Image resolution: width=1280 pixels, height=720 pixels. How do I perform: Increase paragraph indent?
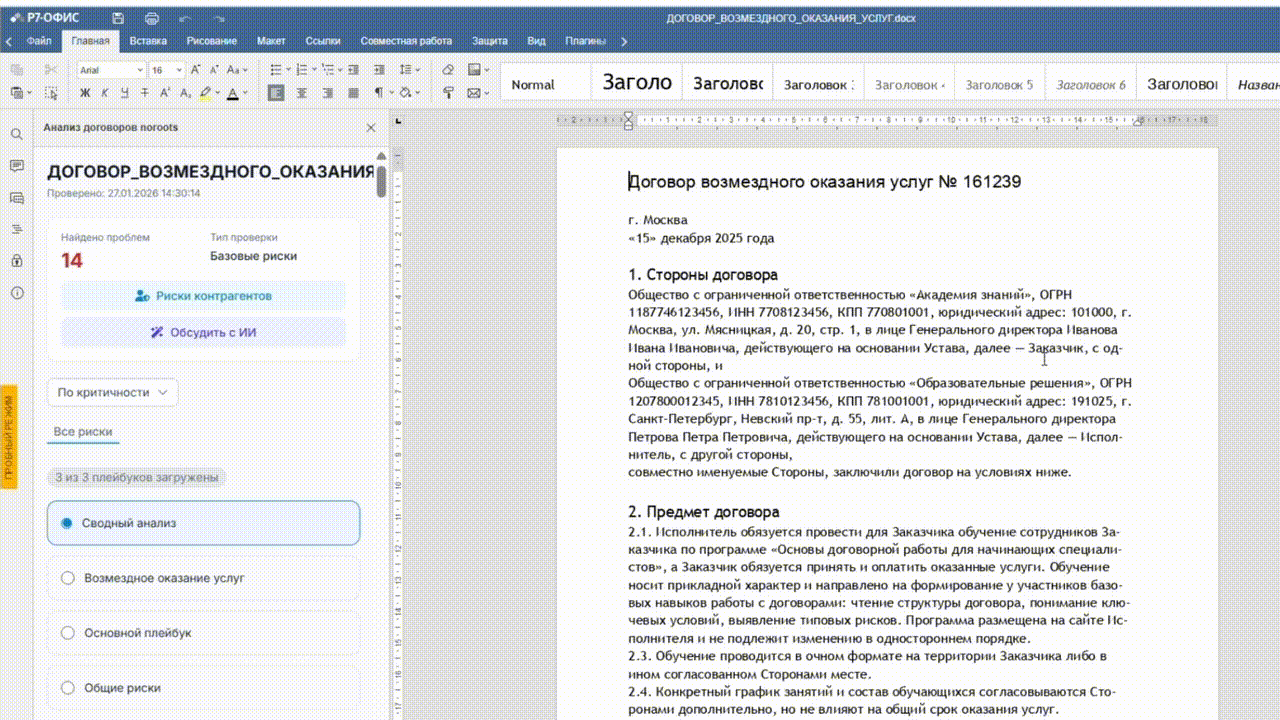(379, 70)
